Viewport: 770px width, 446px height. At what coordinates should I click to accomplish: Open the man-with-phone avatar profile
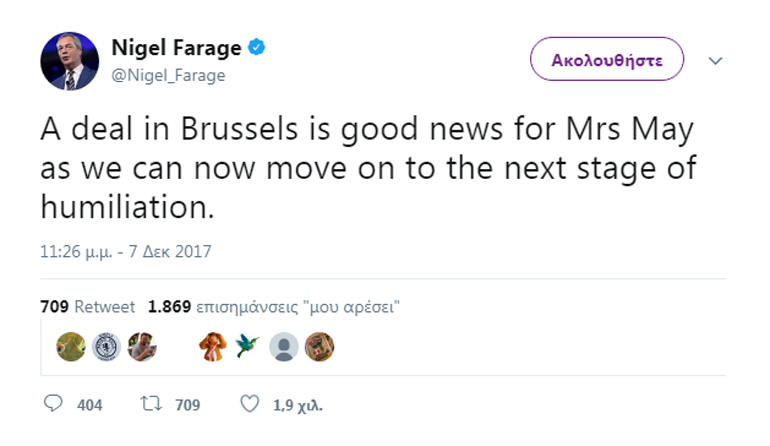141,346
